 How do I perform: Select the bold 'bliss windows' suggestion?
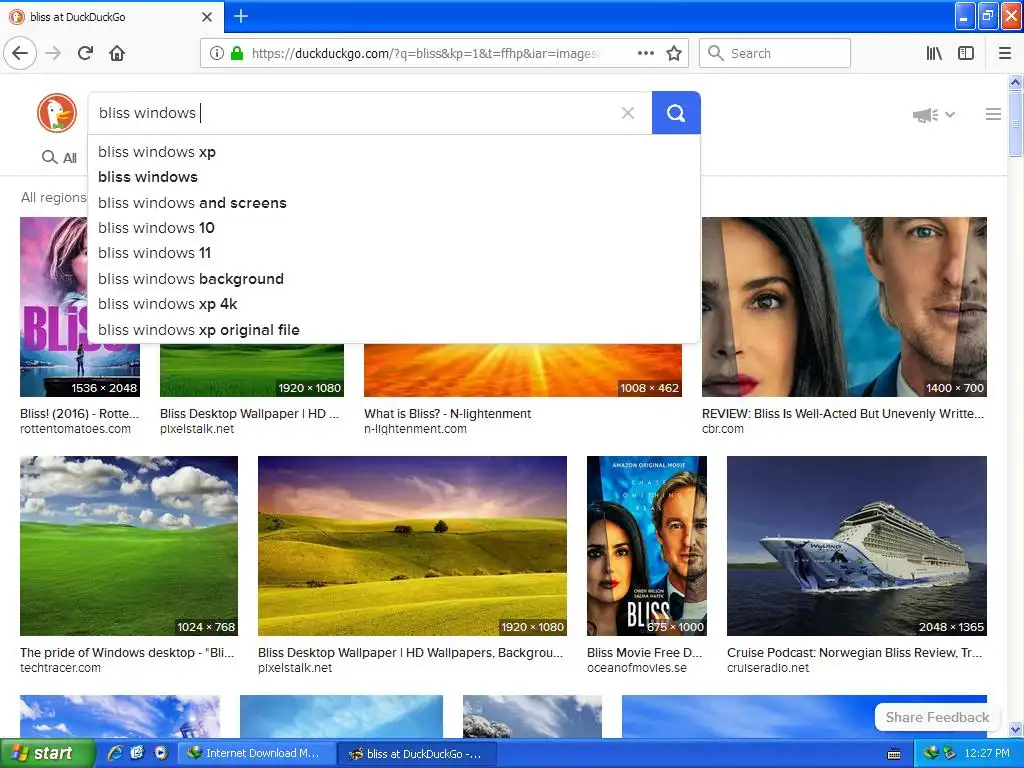point(394,177)
